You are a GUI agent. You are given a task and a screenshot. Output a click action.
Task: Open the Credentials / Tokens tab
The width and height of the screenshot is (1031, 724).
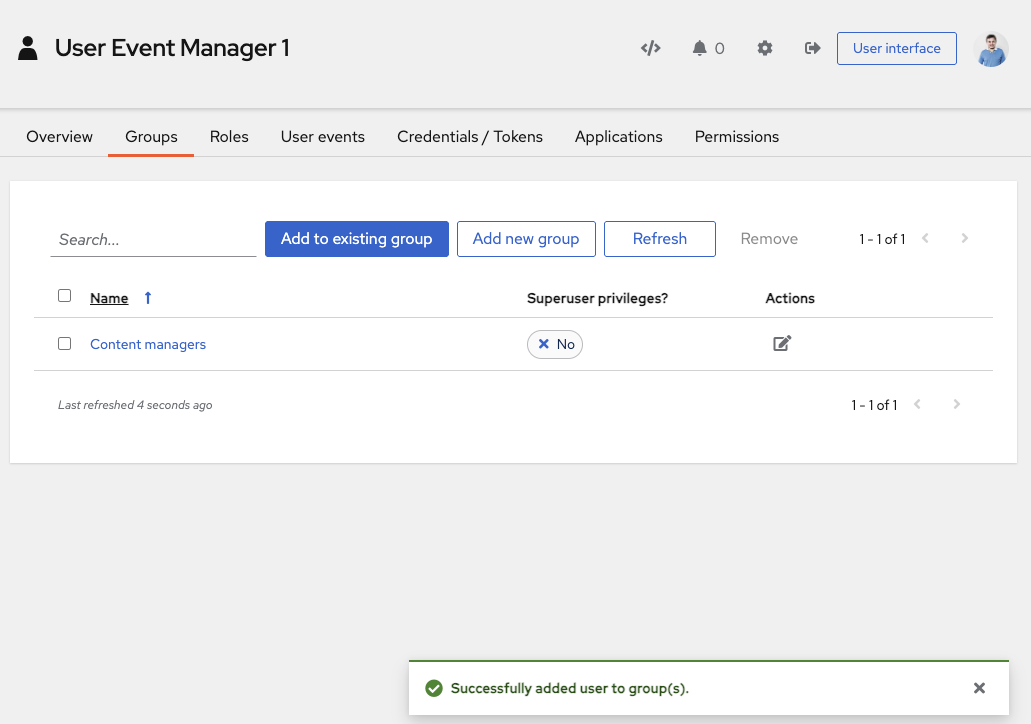coord(470,137)
